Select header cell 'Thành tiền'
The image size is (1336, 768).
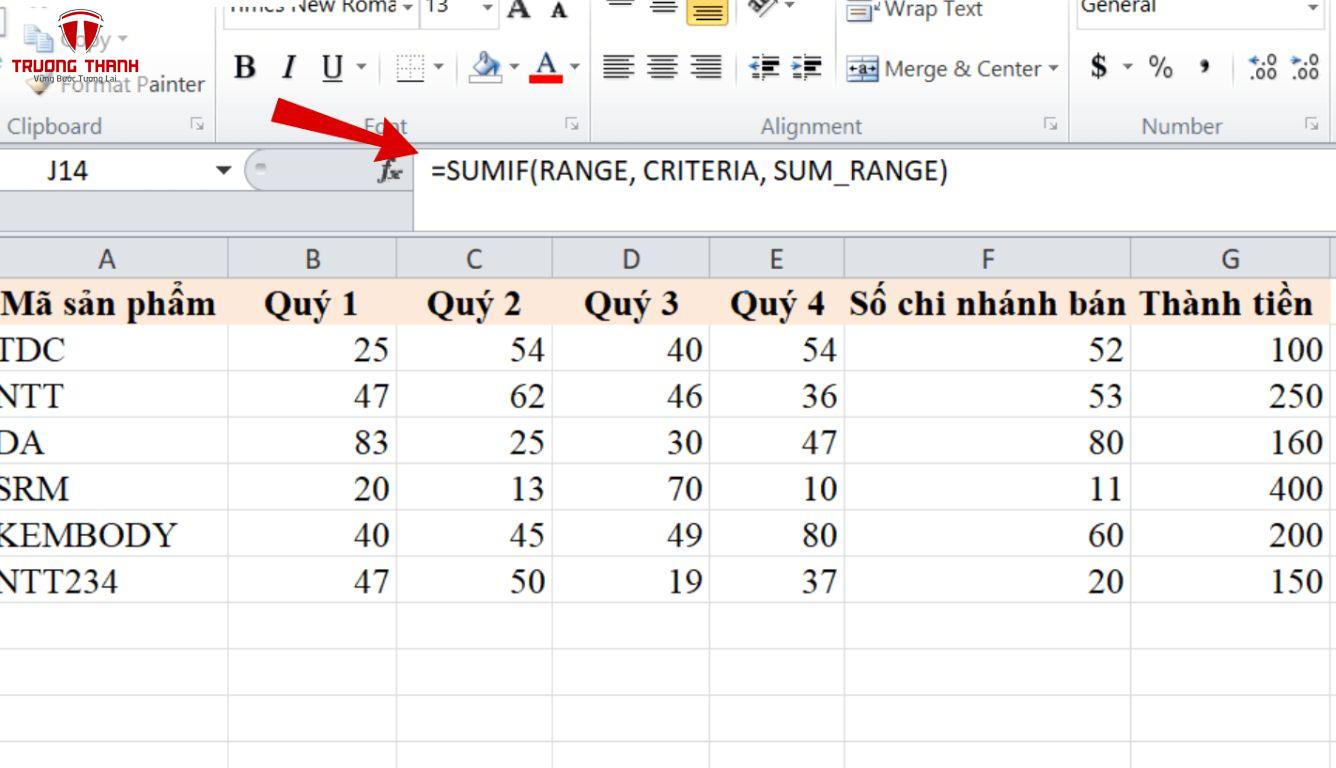(1232, 303)
